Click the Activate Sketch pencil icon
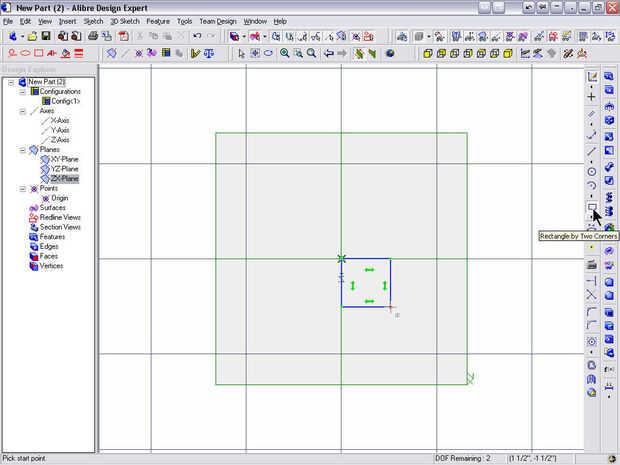The width and height of the screenshot is (620, 465). (x=592, y=76)
